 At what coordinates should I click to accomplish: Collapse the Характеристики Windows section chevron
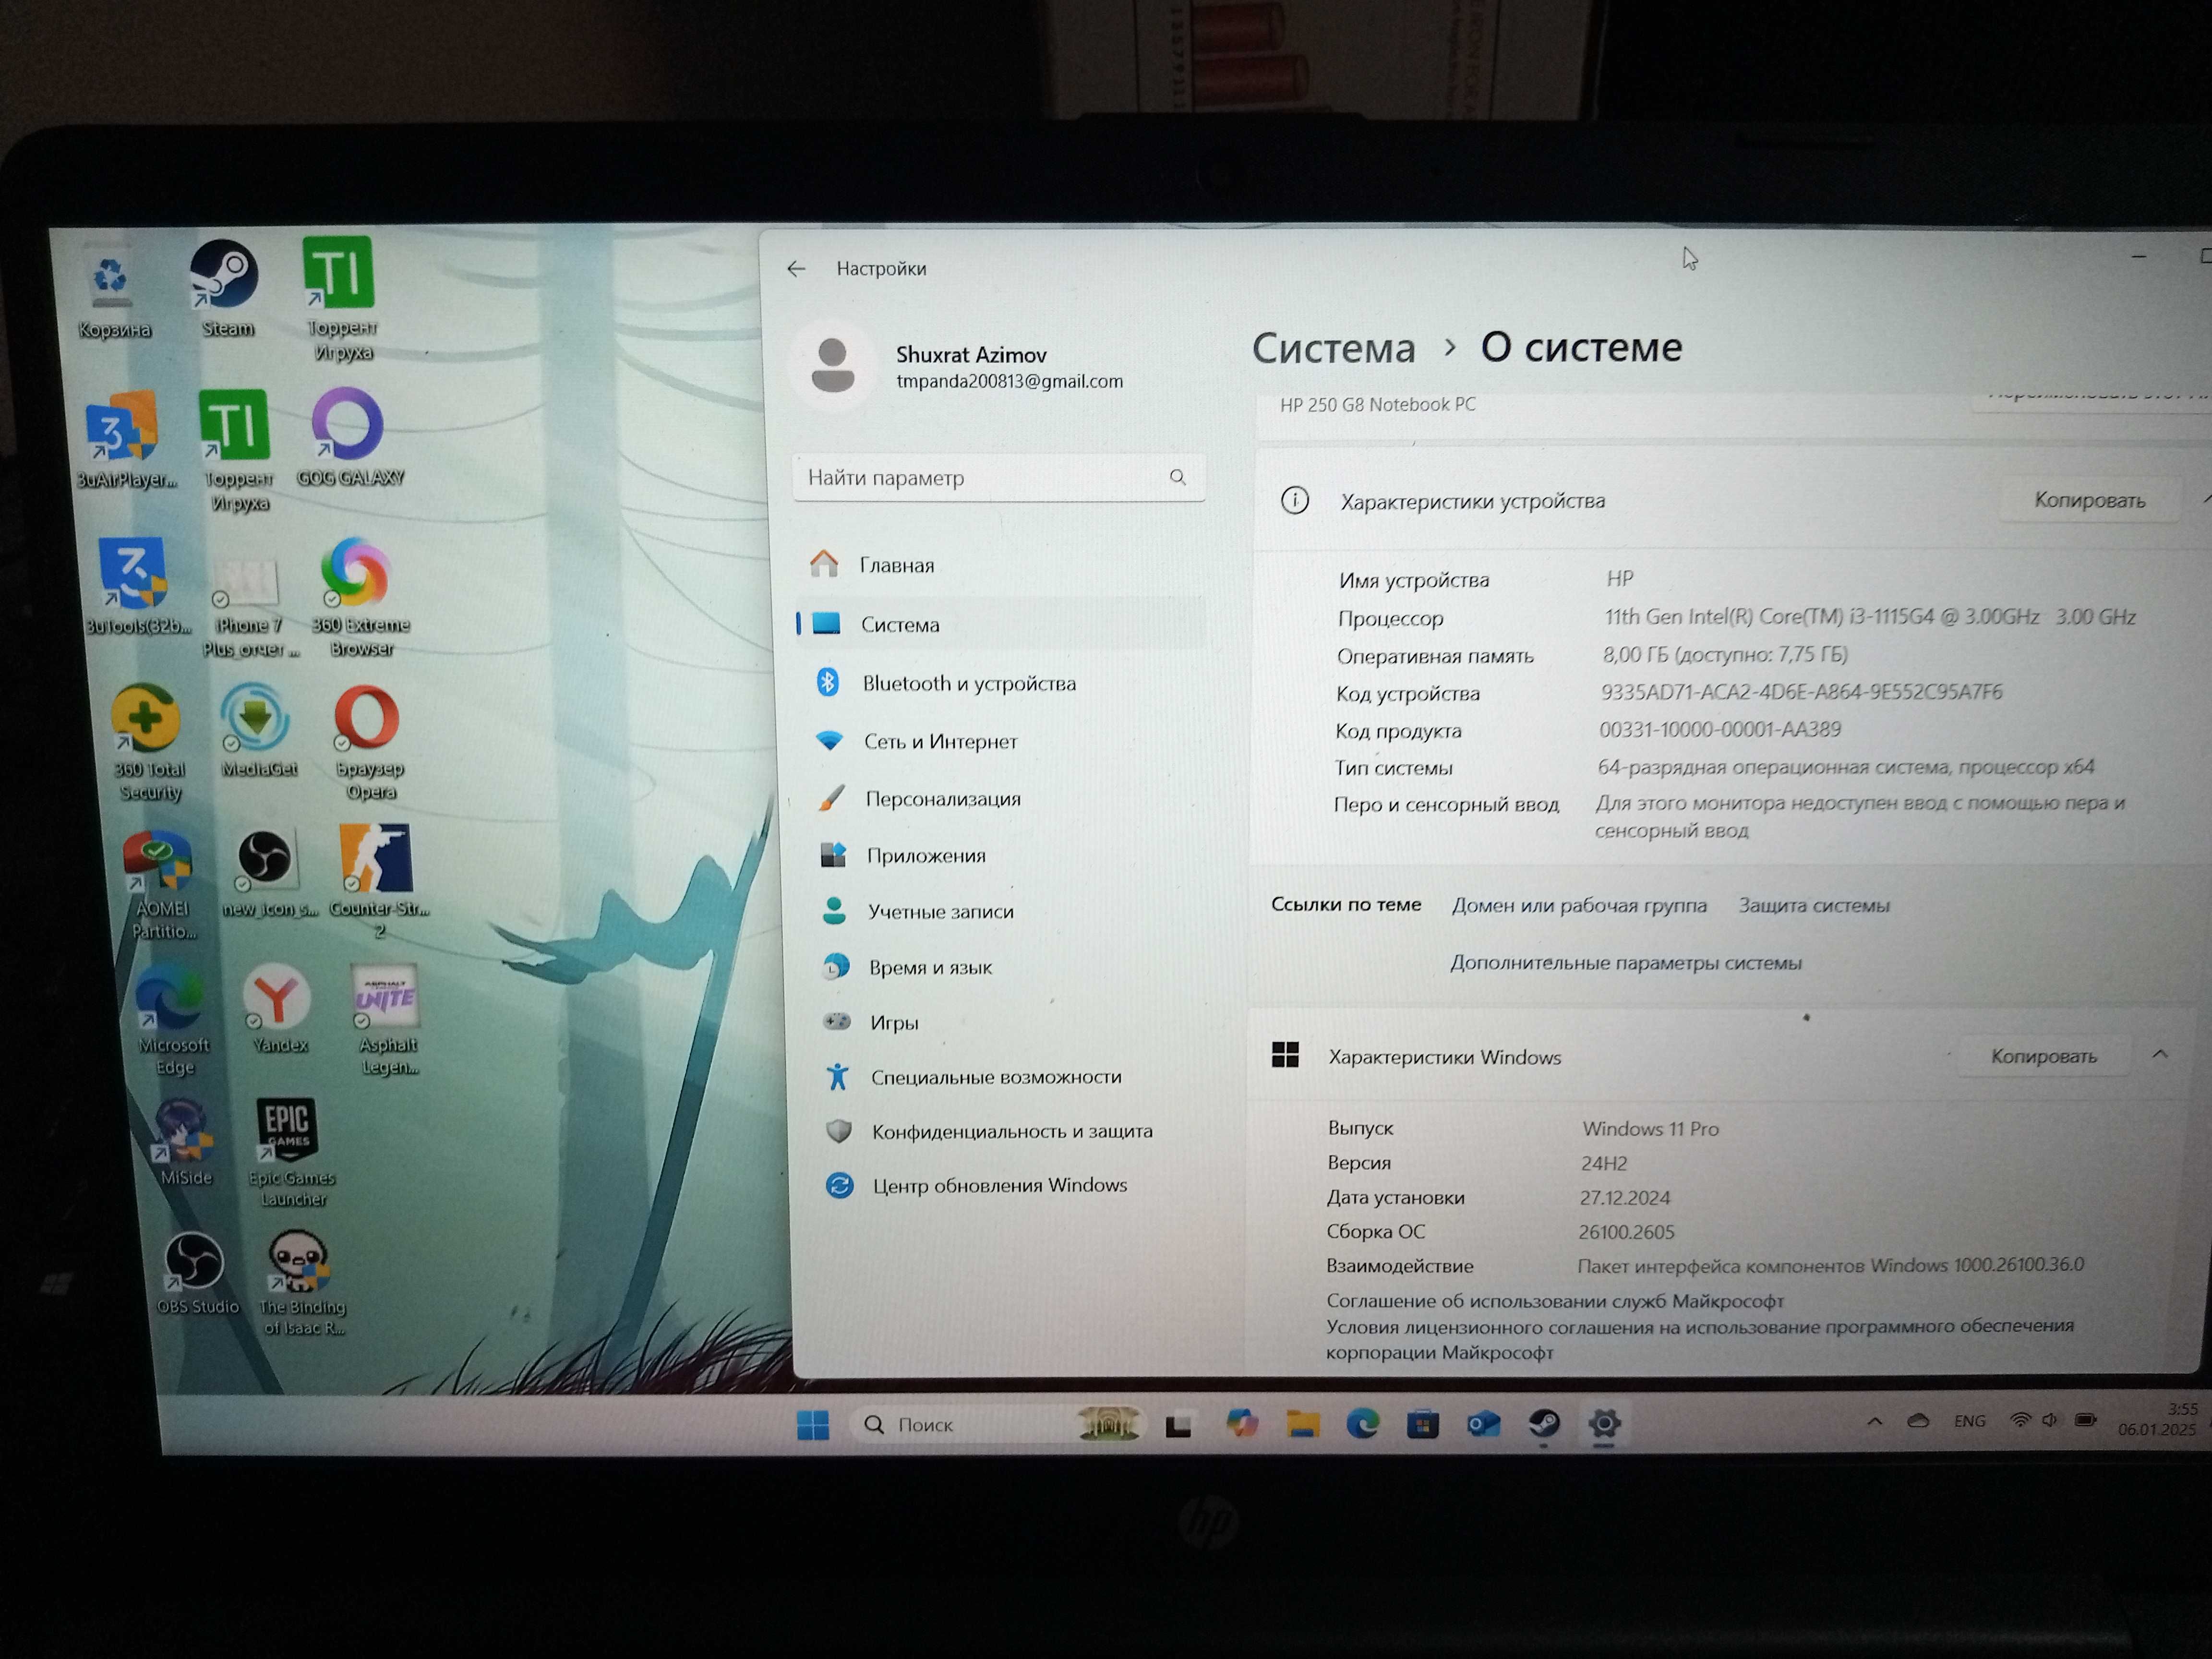2160,1054
